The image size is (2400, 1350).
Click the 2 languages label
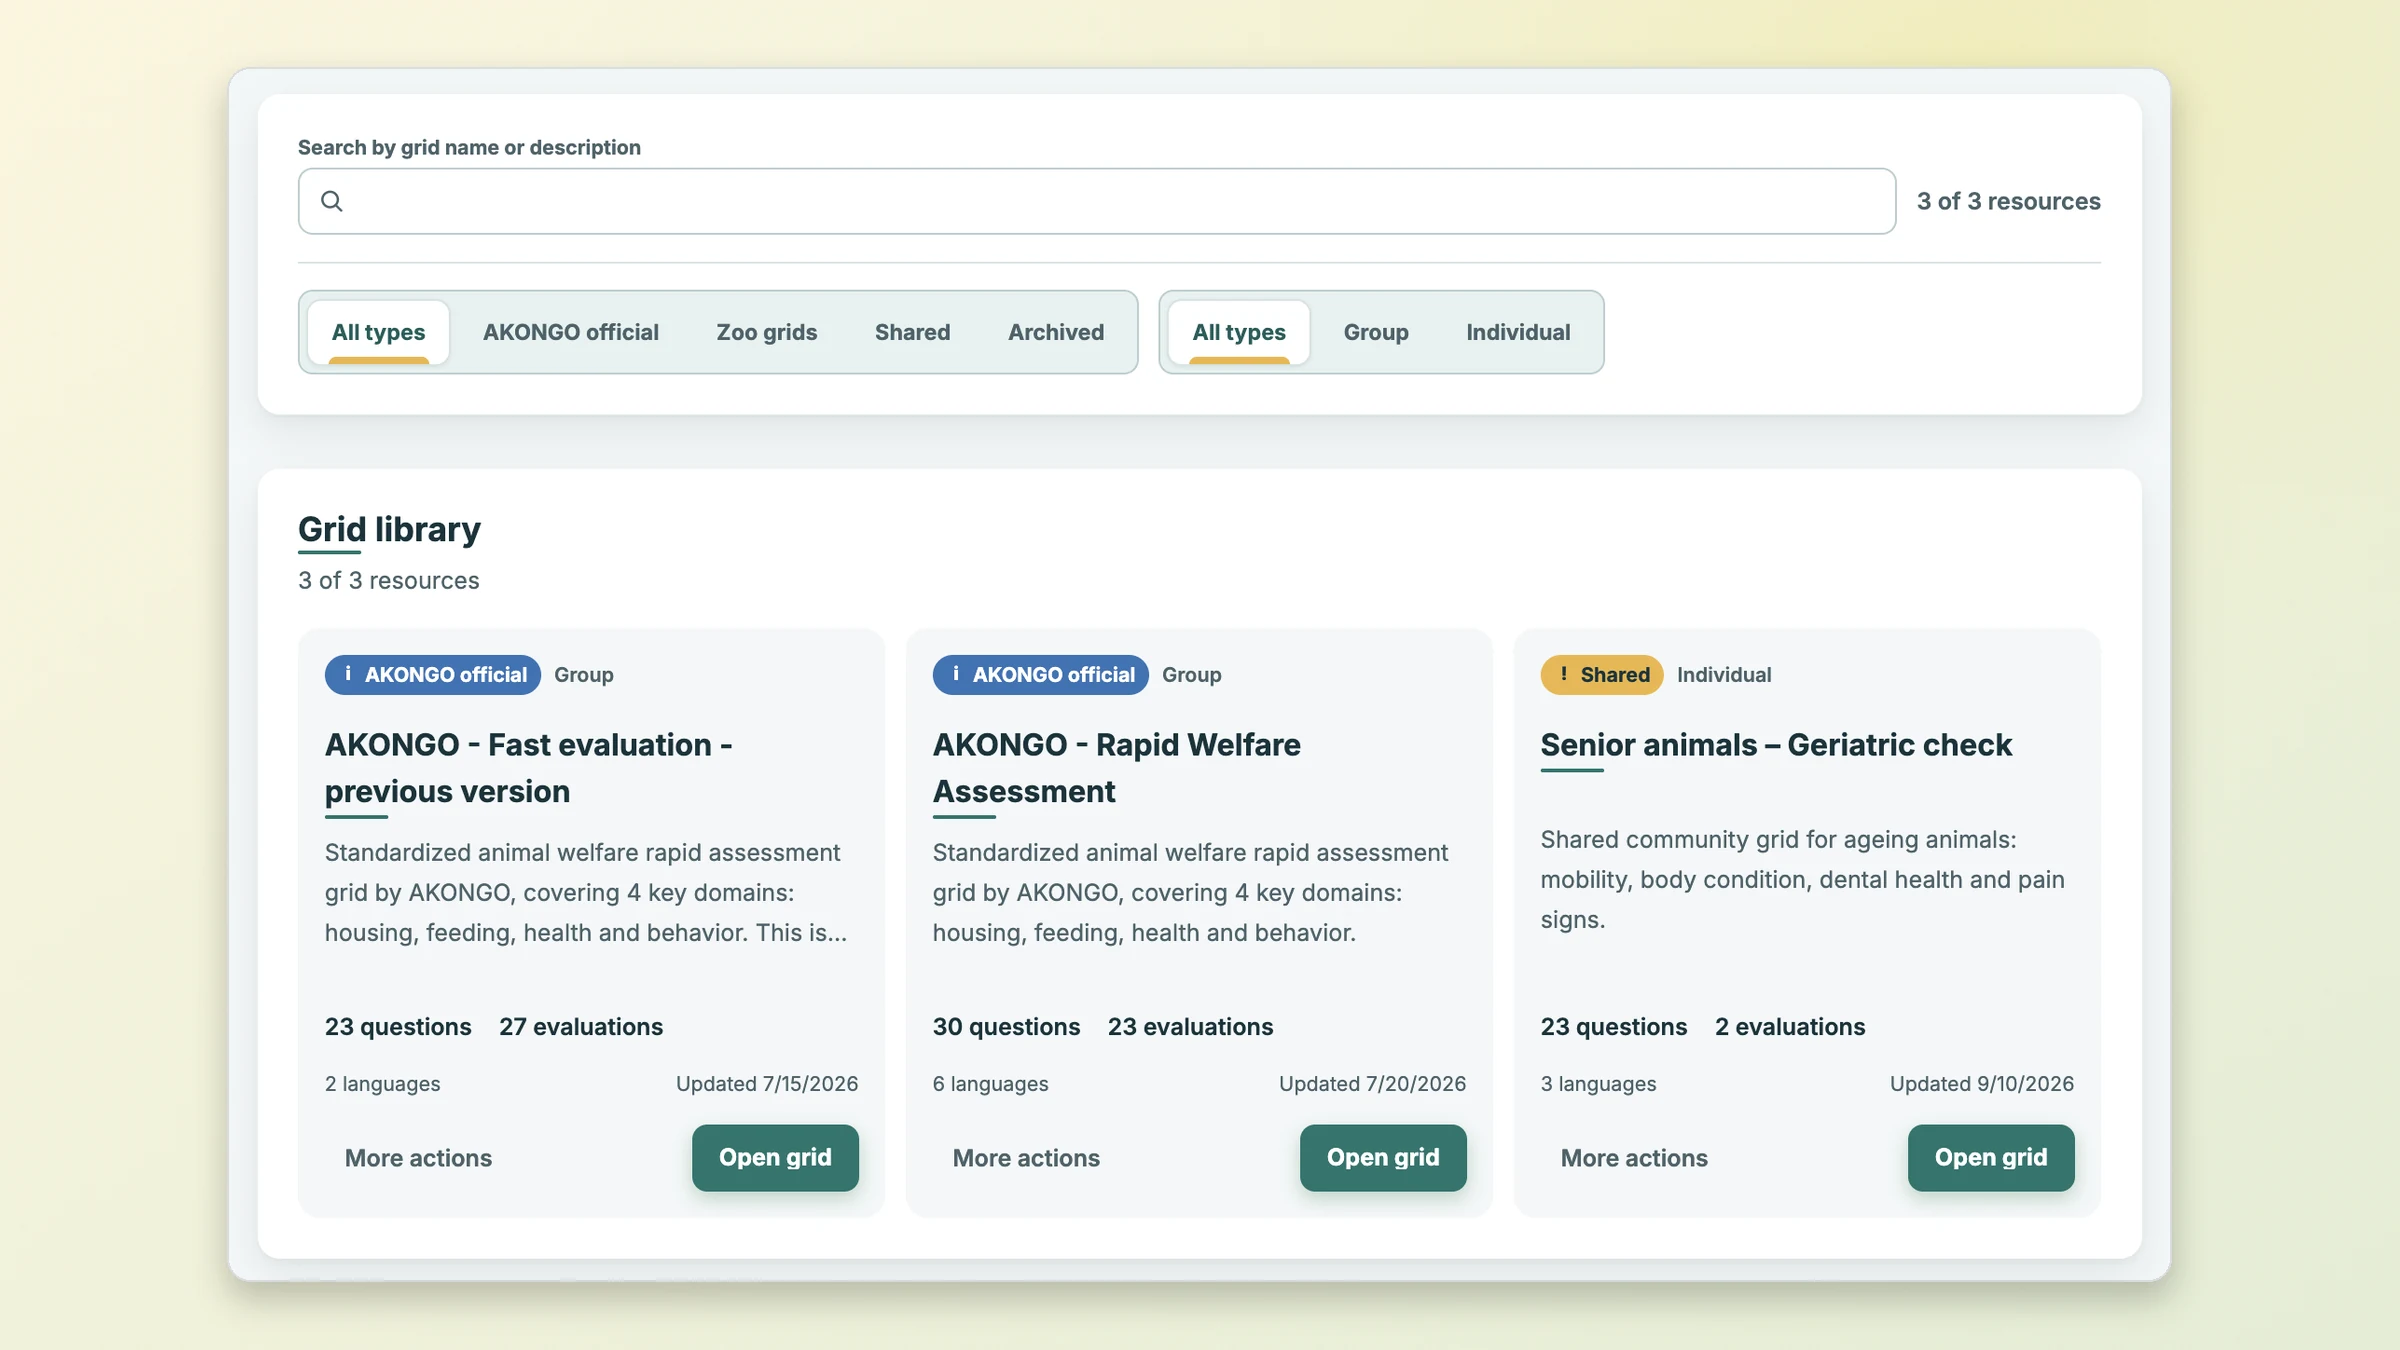pos(382,1083)
